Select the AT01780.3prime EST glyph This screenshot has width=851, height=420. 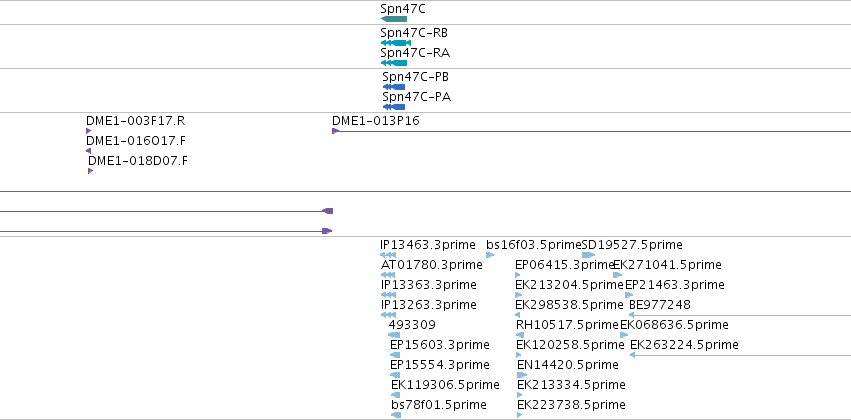pyautogui.click(x=388, y=275)
